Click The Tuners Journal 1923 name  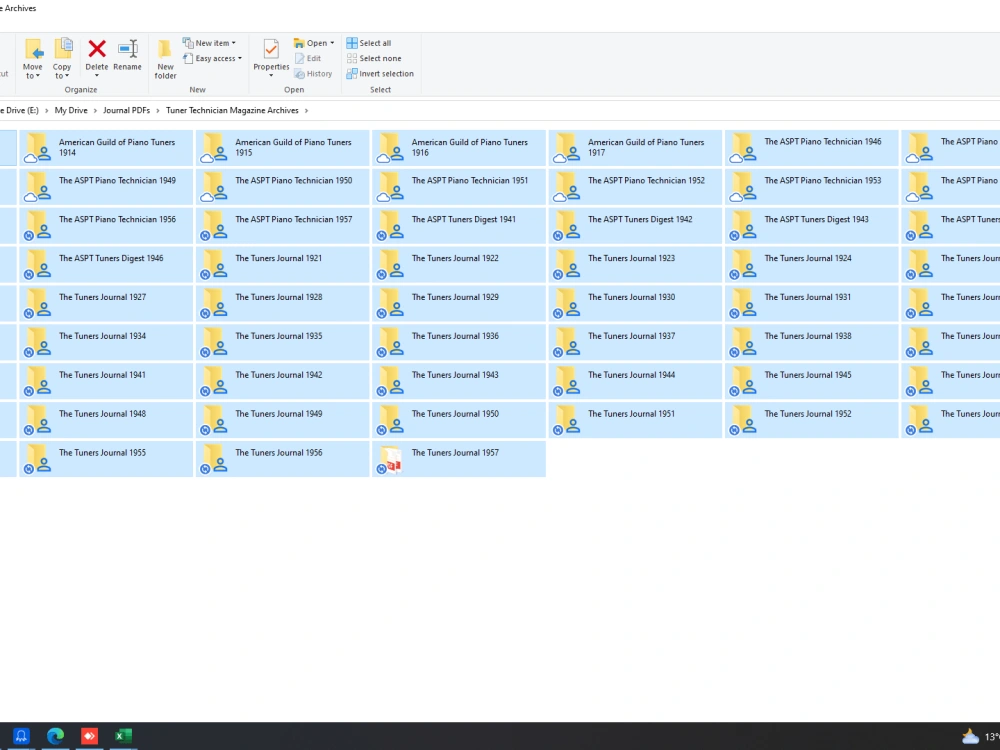click(x=631, y=258)
